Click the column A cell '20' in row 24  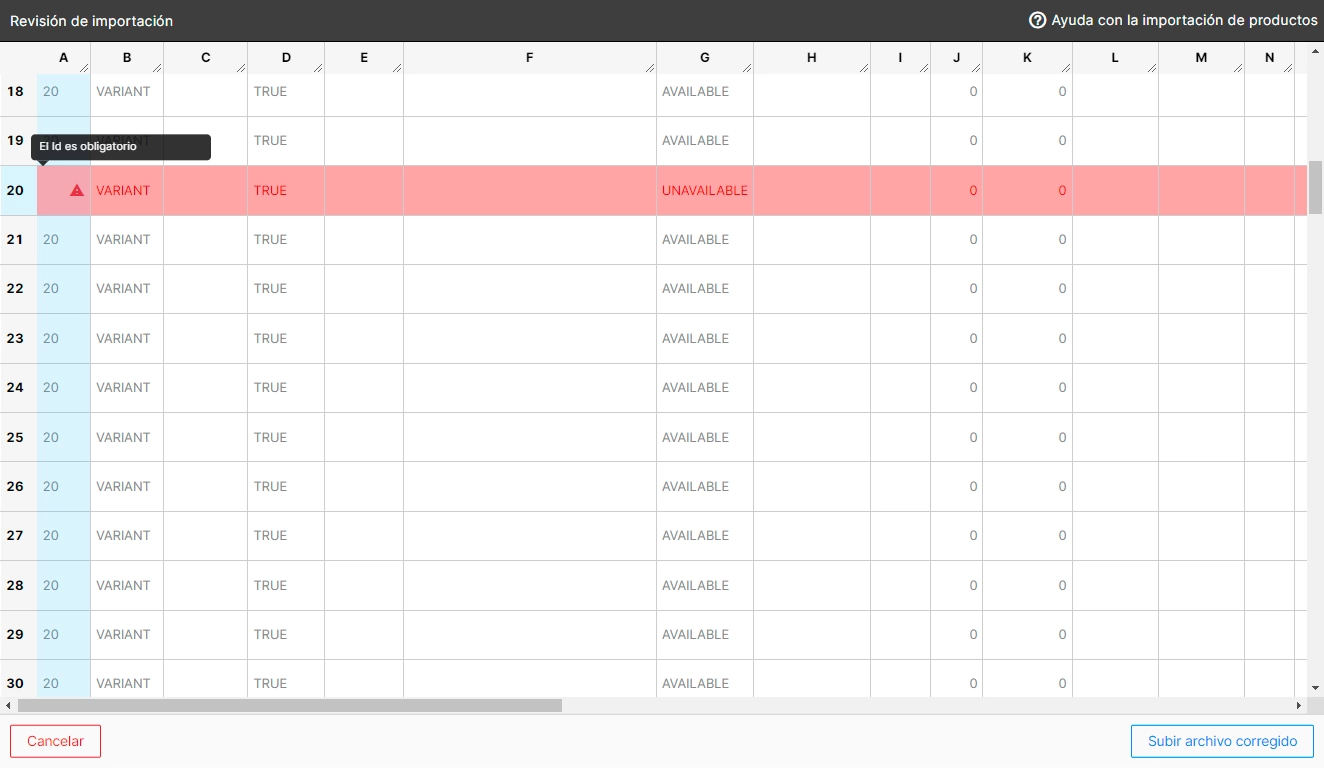pos(64,387)
